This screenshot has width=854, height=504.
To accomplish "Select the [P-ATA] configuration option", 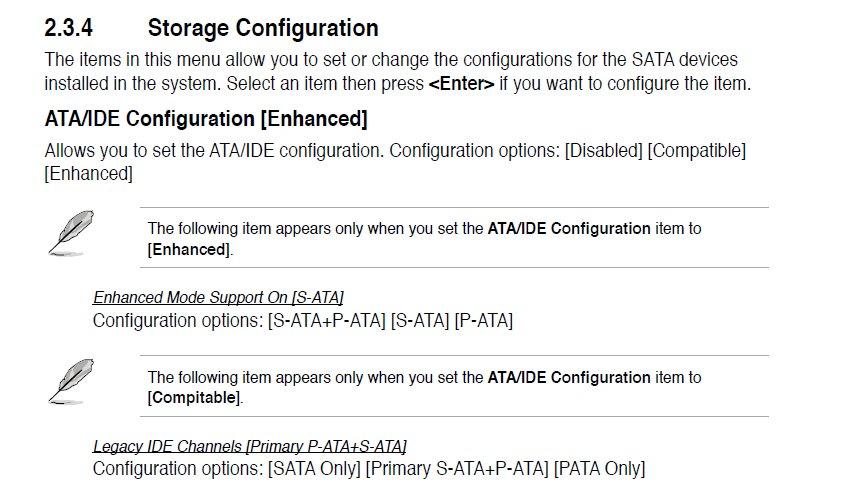I will 484,320.
